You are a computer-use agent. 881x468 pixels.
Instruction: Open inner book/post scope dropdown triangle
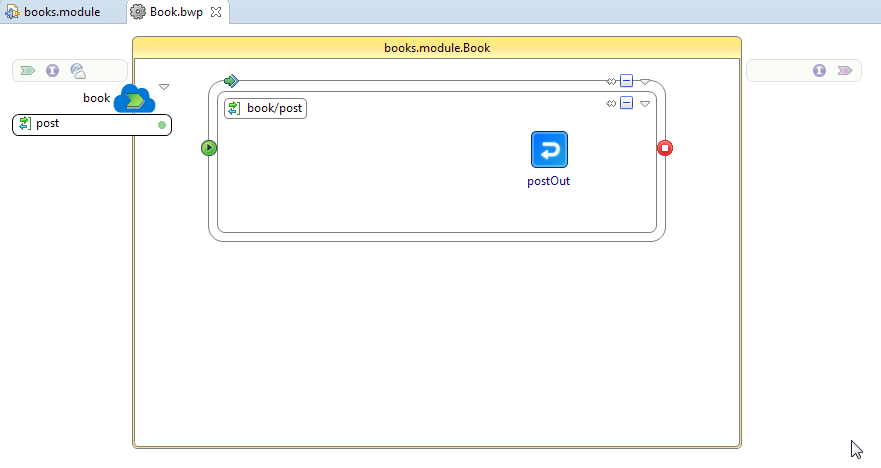click(645, 104)
